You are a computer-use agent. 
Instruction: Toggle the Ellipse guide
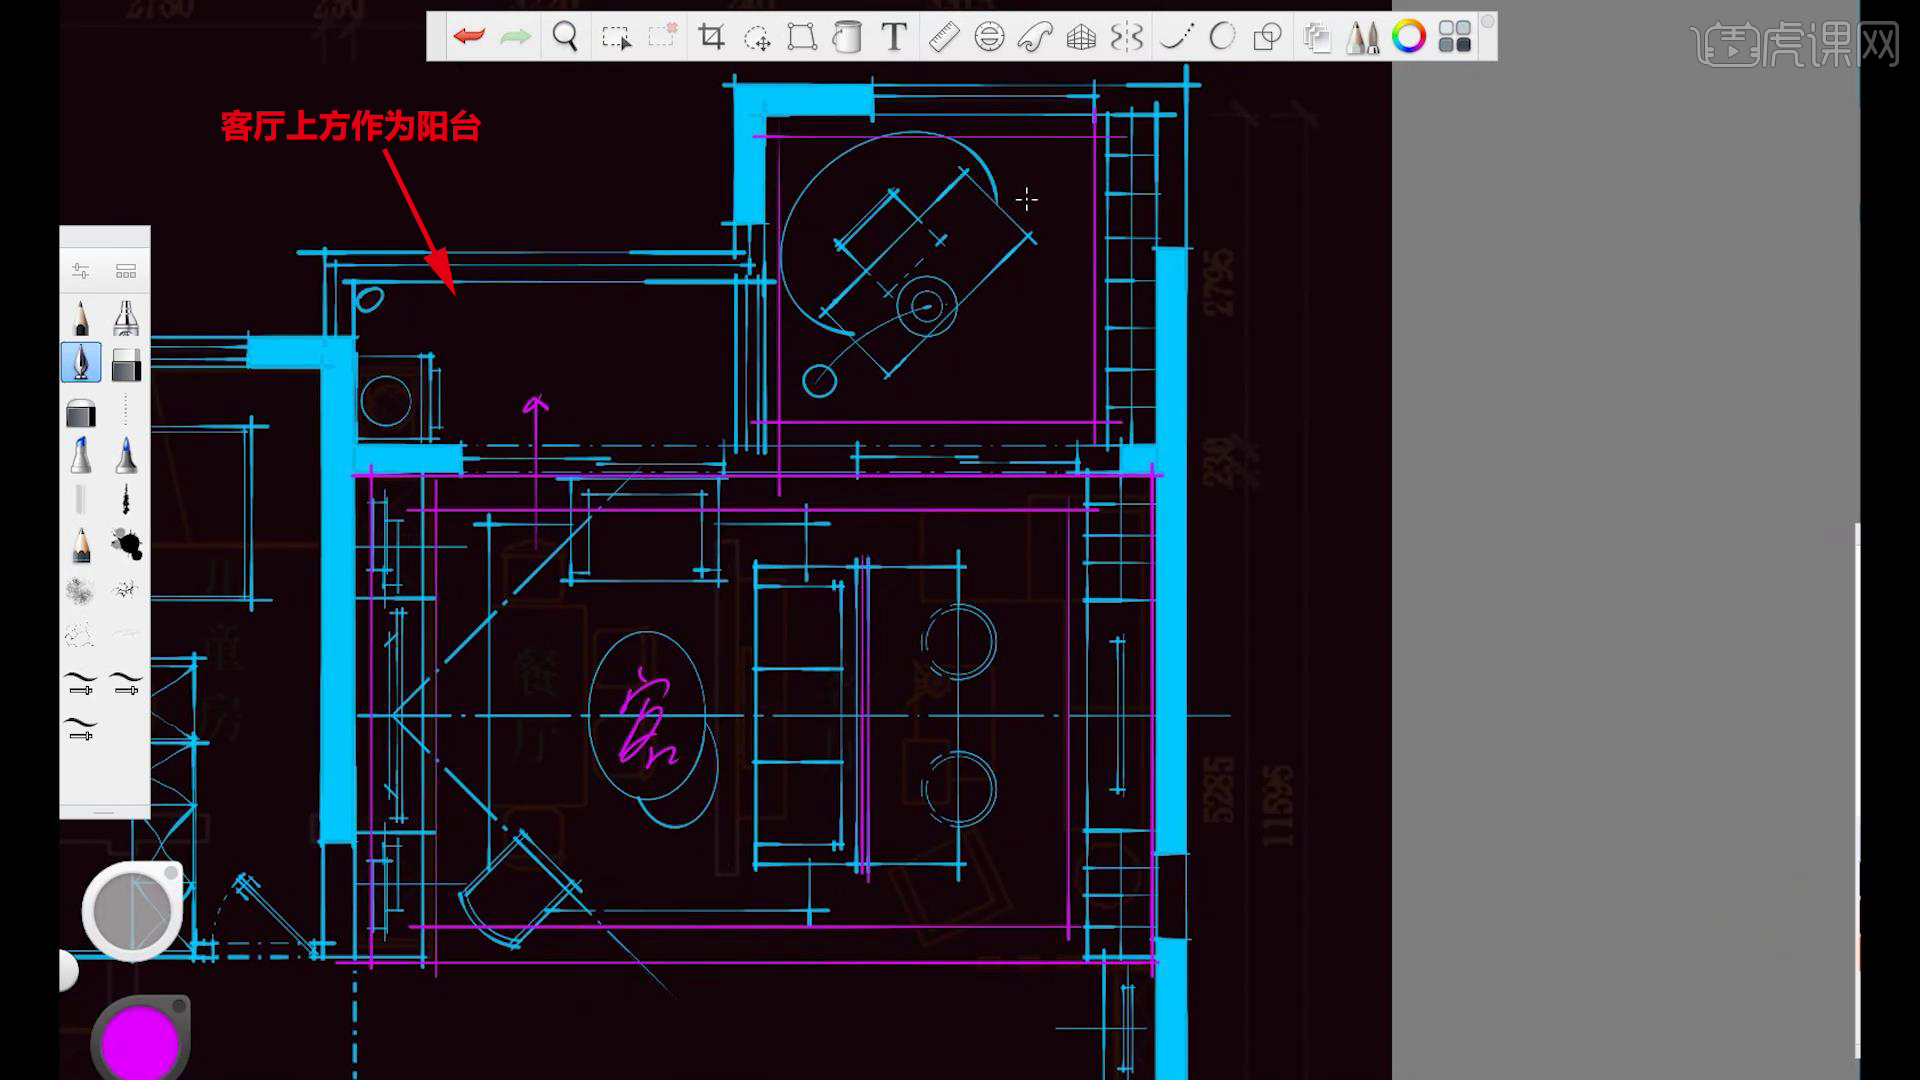tap(989, 37)
